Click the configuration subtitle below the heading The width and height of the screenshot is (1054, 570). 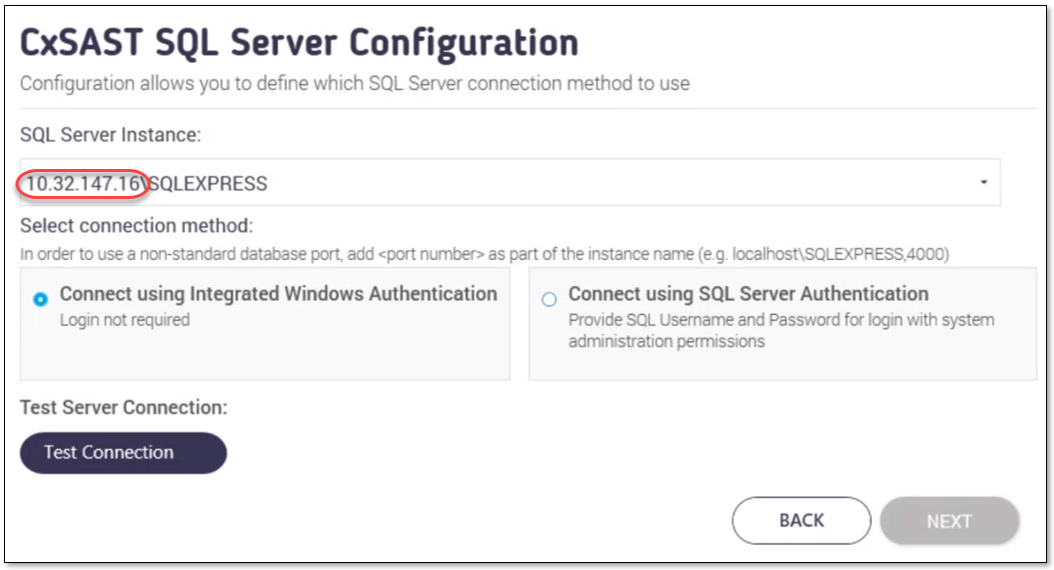tap(354, 83)
